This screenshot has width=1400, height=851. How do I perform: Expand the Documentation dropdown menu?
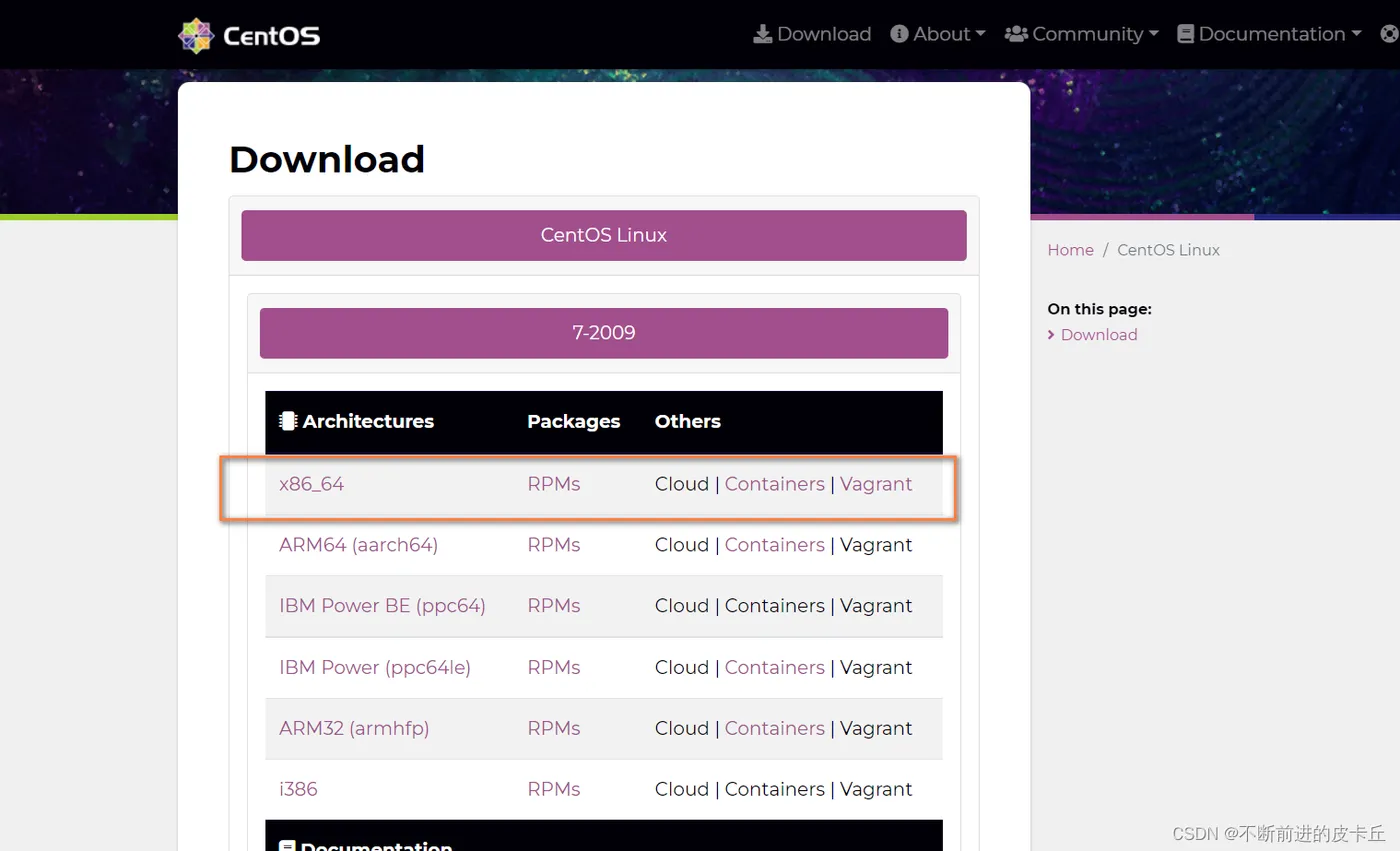pos(1270,34)
